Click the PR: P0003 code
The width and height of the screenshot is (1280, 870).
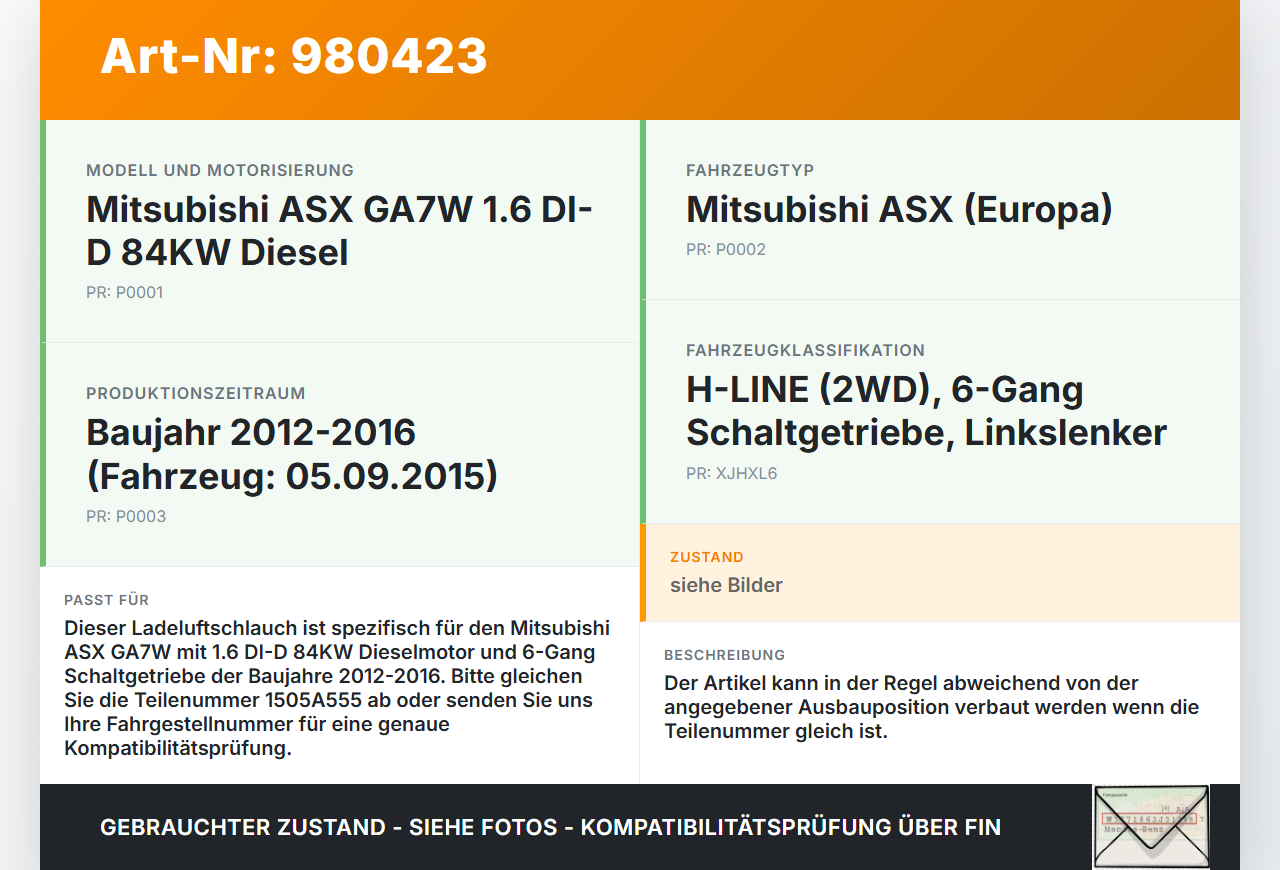click(126, 517)
